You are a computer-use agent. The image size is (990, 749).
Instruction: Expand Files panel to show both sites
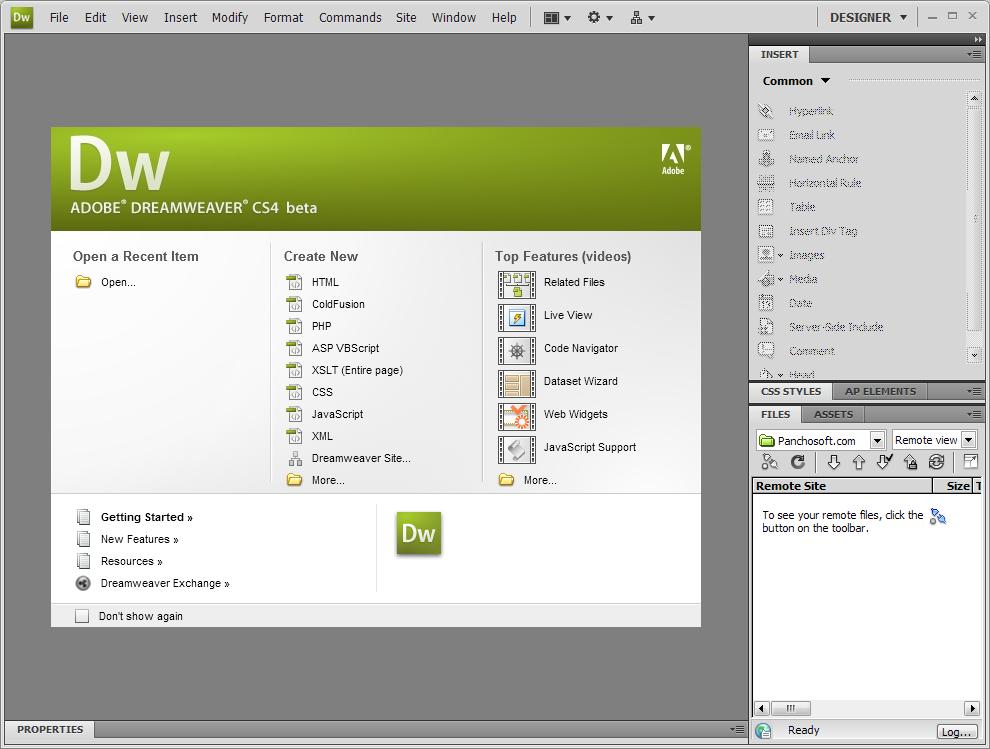[970, 462]
